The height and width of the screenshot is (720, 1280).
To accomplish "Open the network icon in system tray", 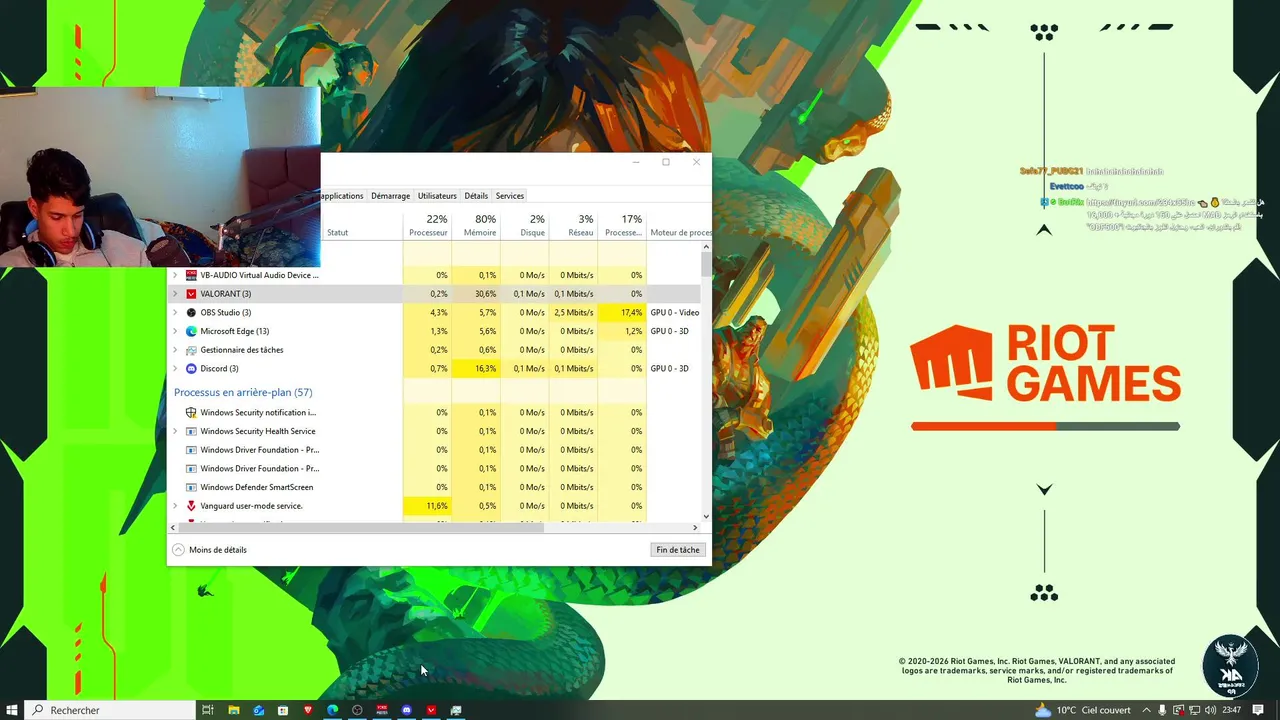I will pos(1195,710).
